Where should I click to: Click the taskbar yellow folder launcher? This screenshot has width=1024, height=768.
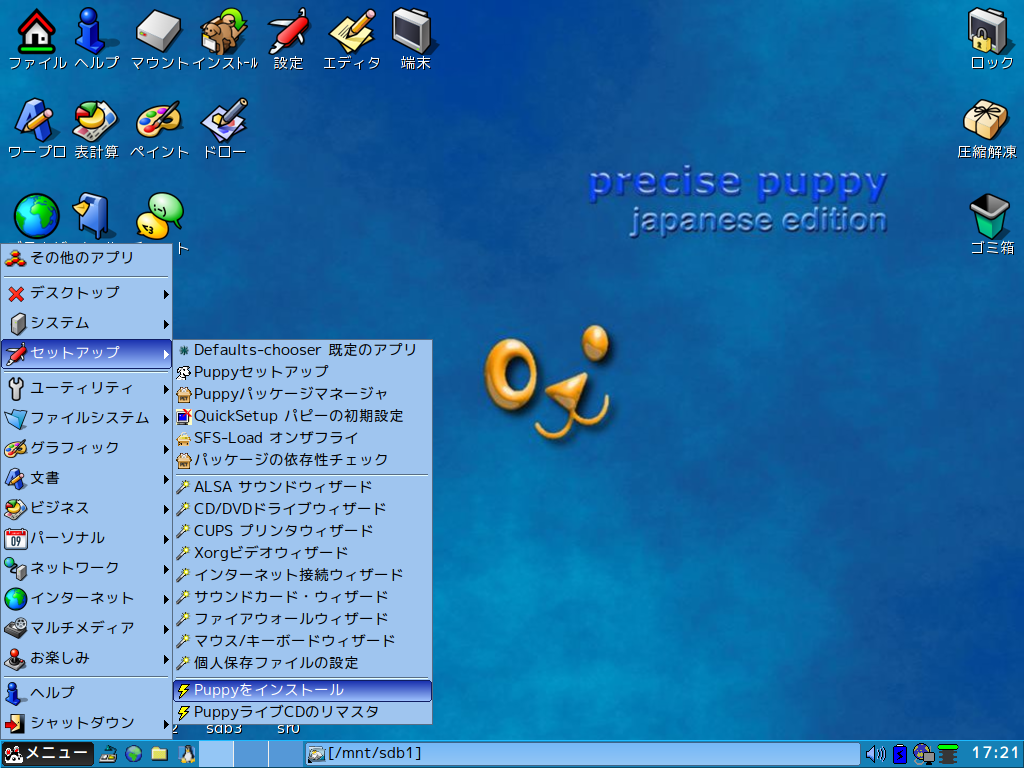click(x=159, y=754)
